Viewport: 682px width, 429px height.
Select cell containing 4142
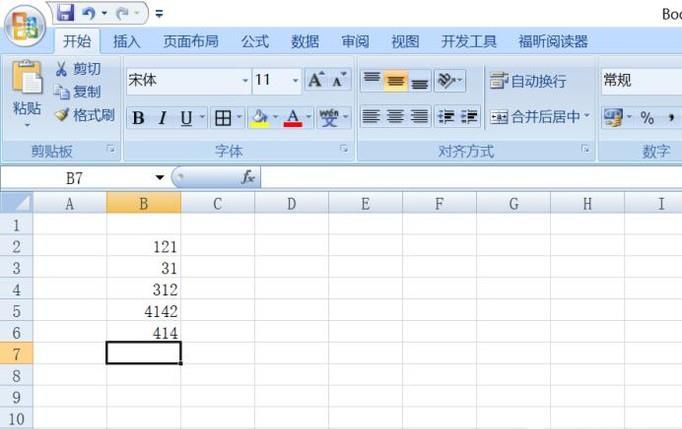tap(144, 311)
